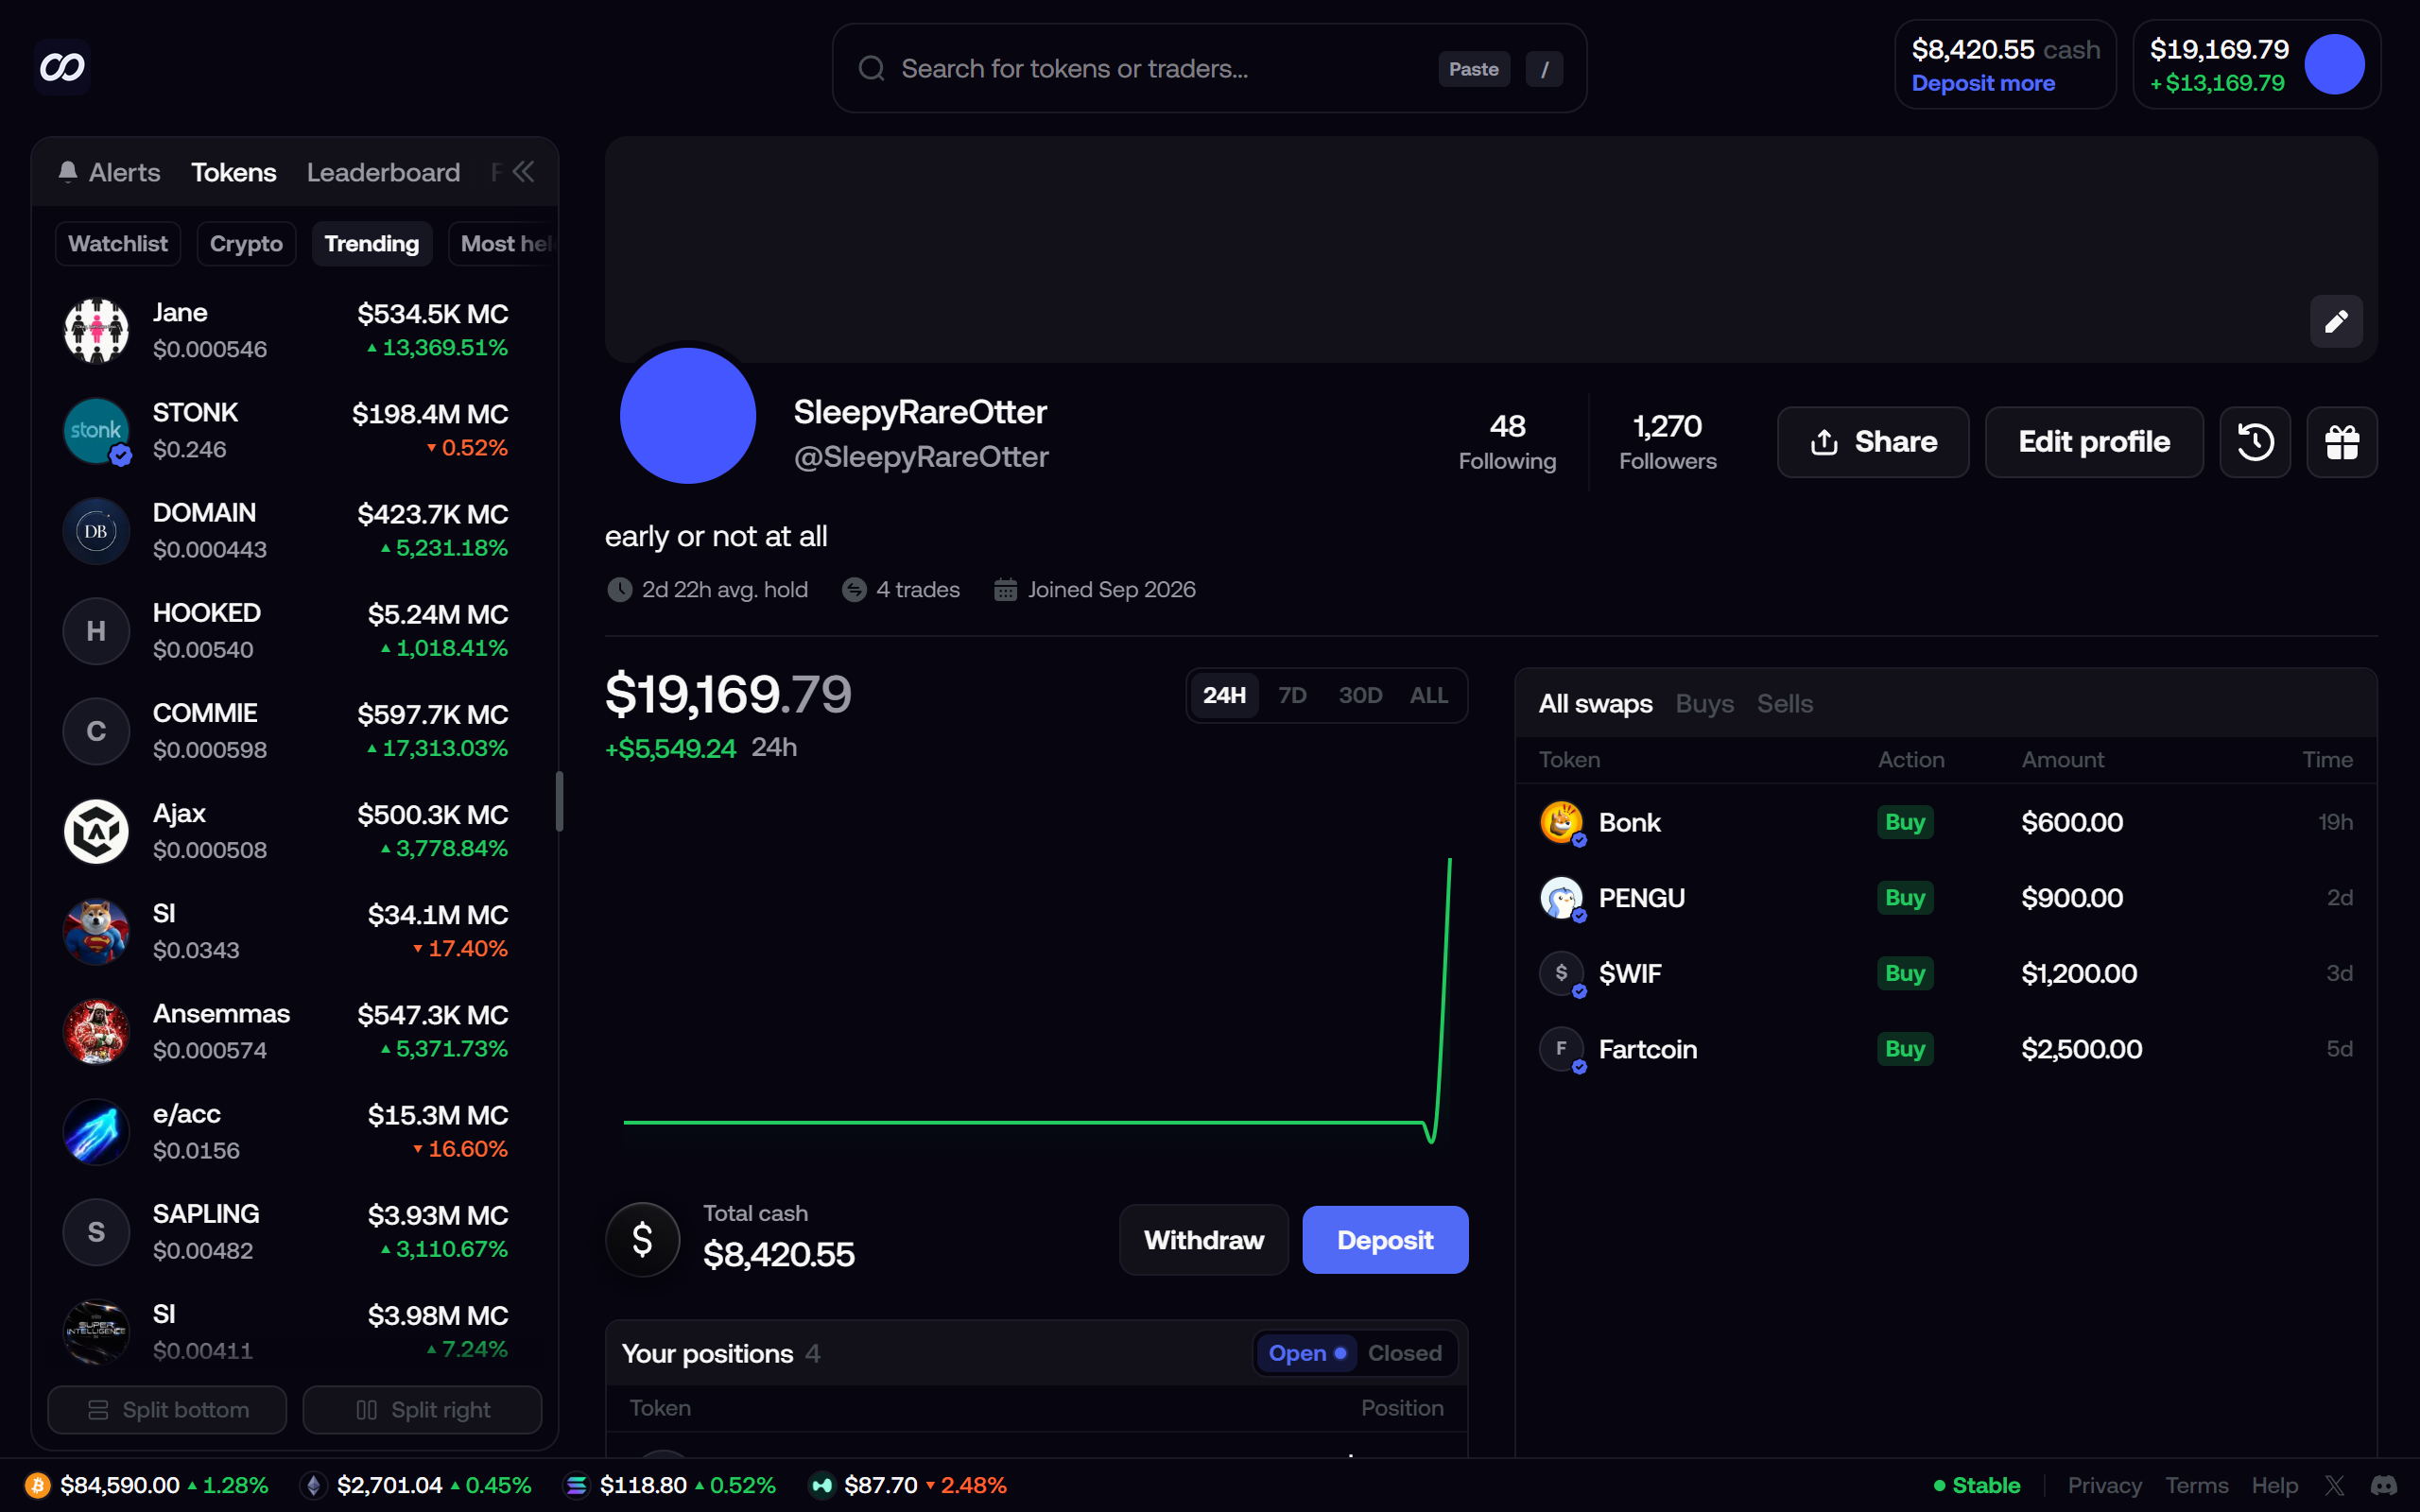Screen dimensions: 2420x1512
Task: Open the gift rewards icon
Action: (2342, 442)
